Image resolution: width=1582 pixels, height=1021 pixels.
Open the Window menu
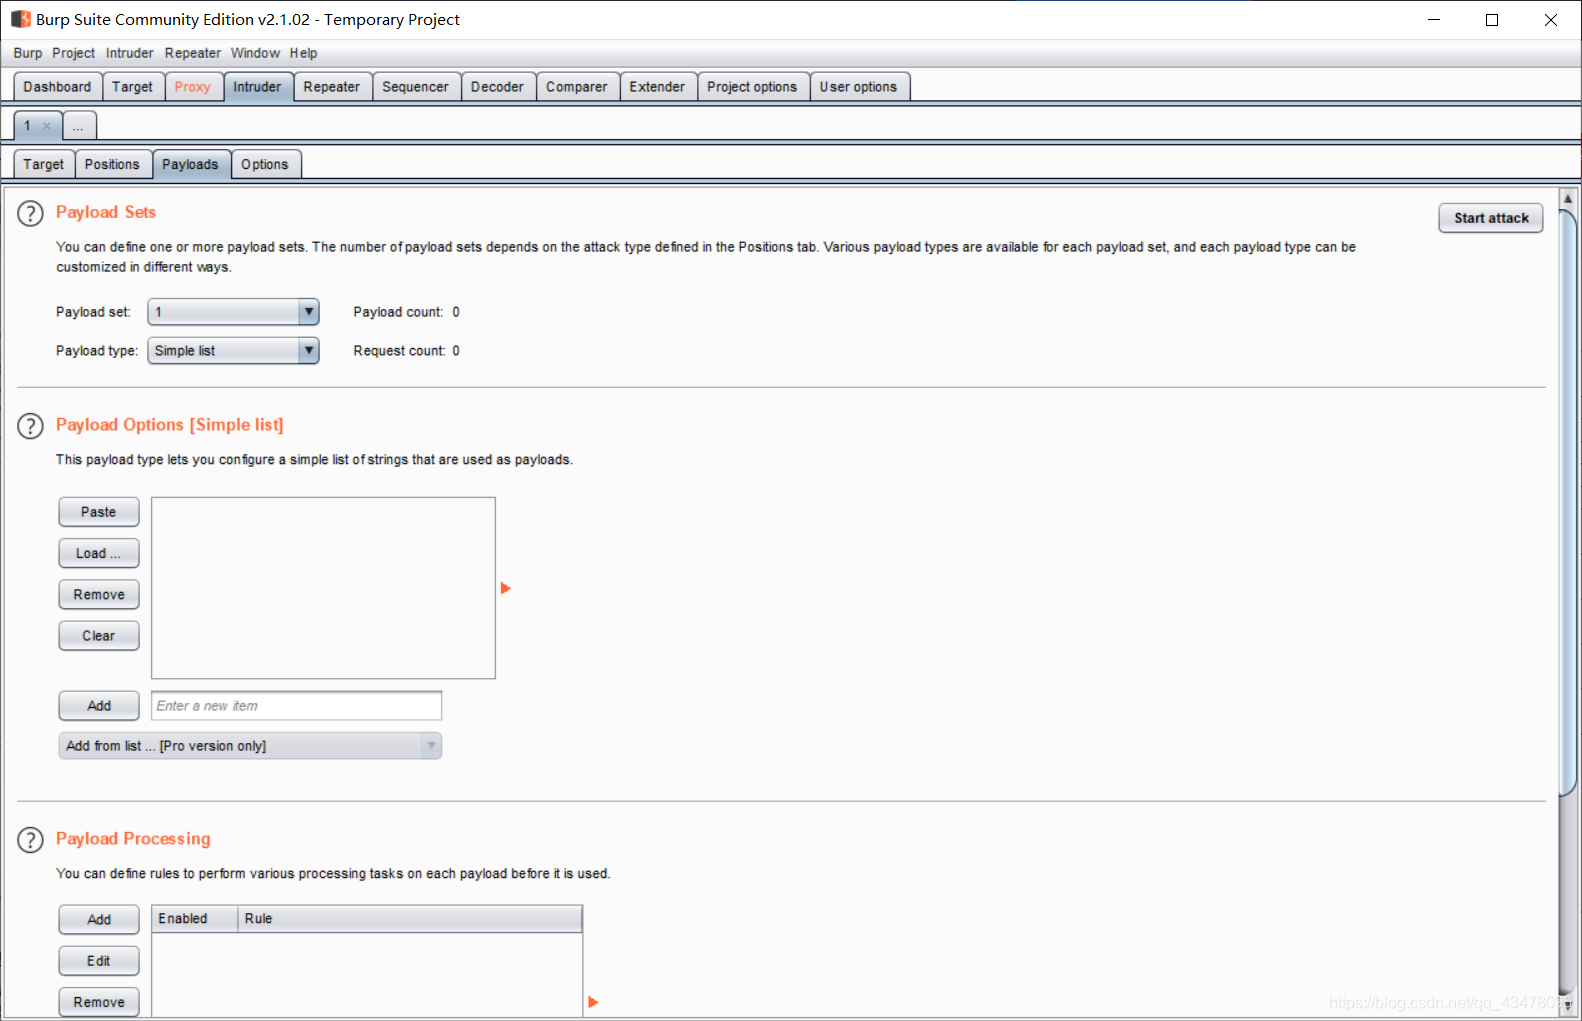255,53
